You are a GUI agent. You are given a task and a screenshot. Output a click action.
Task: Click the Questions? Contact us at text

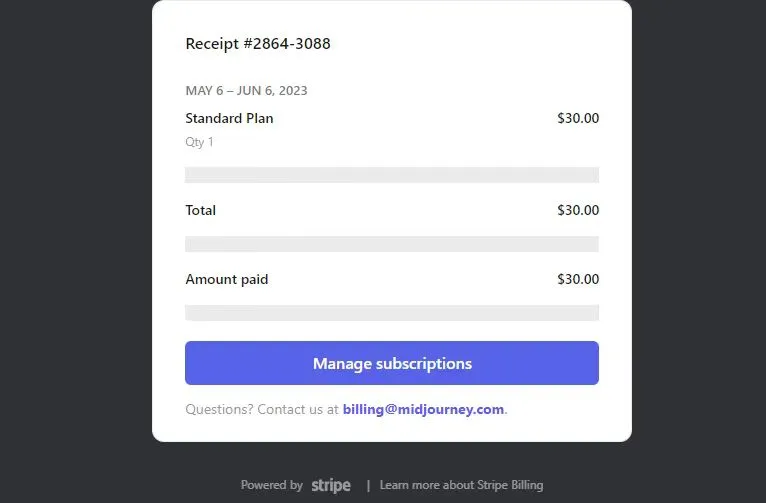click(262, 409)
